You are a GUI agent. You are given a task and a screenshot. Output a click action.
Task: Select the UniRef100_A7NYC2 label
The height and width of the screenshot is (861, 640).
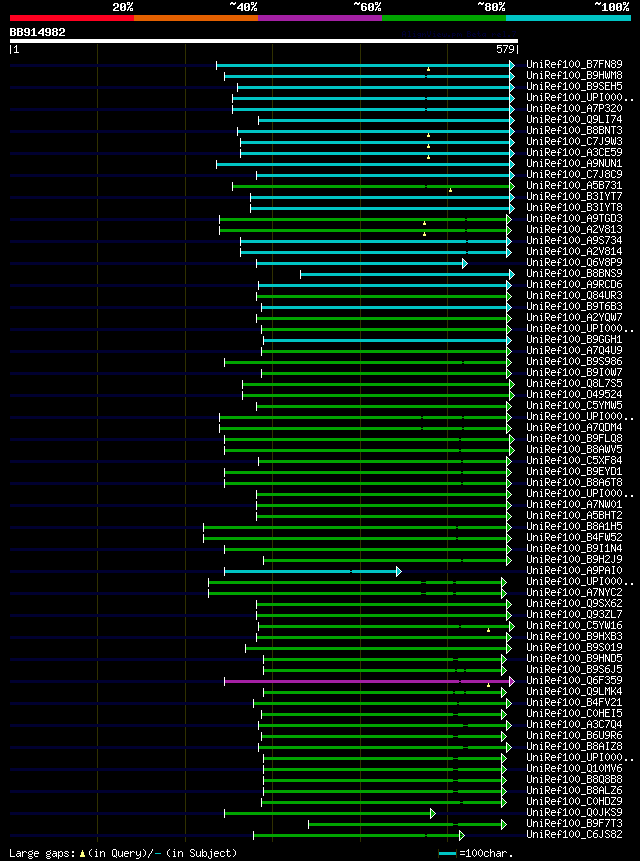[574, 592]
